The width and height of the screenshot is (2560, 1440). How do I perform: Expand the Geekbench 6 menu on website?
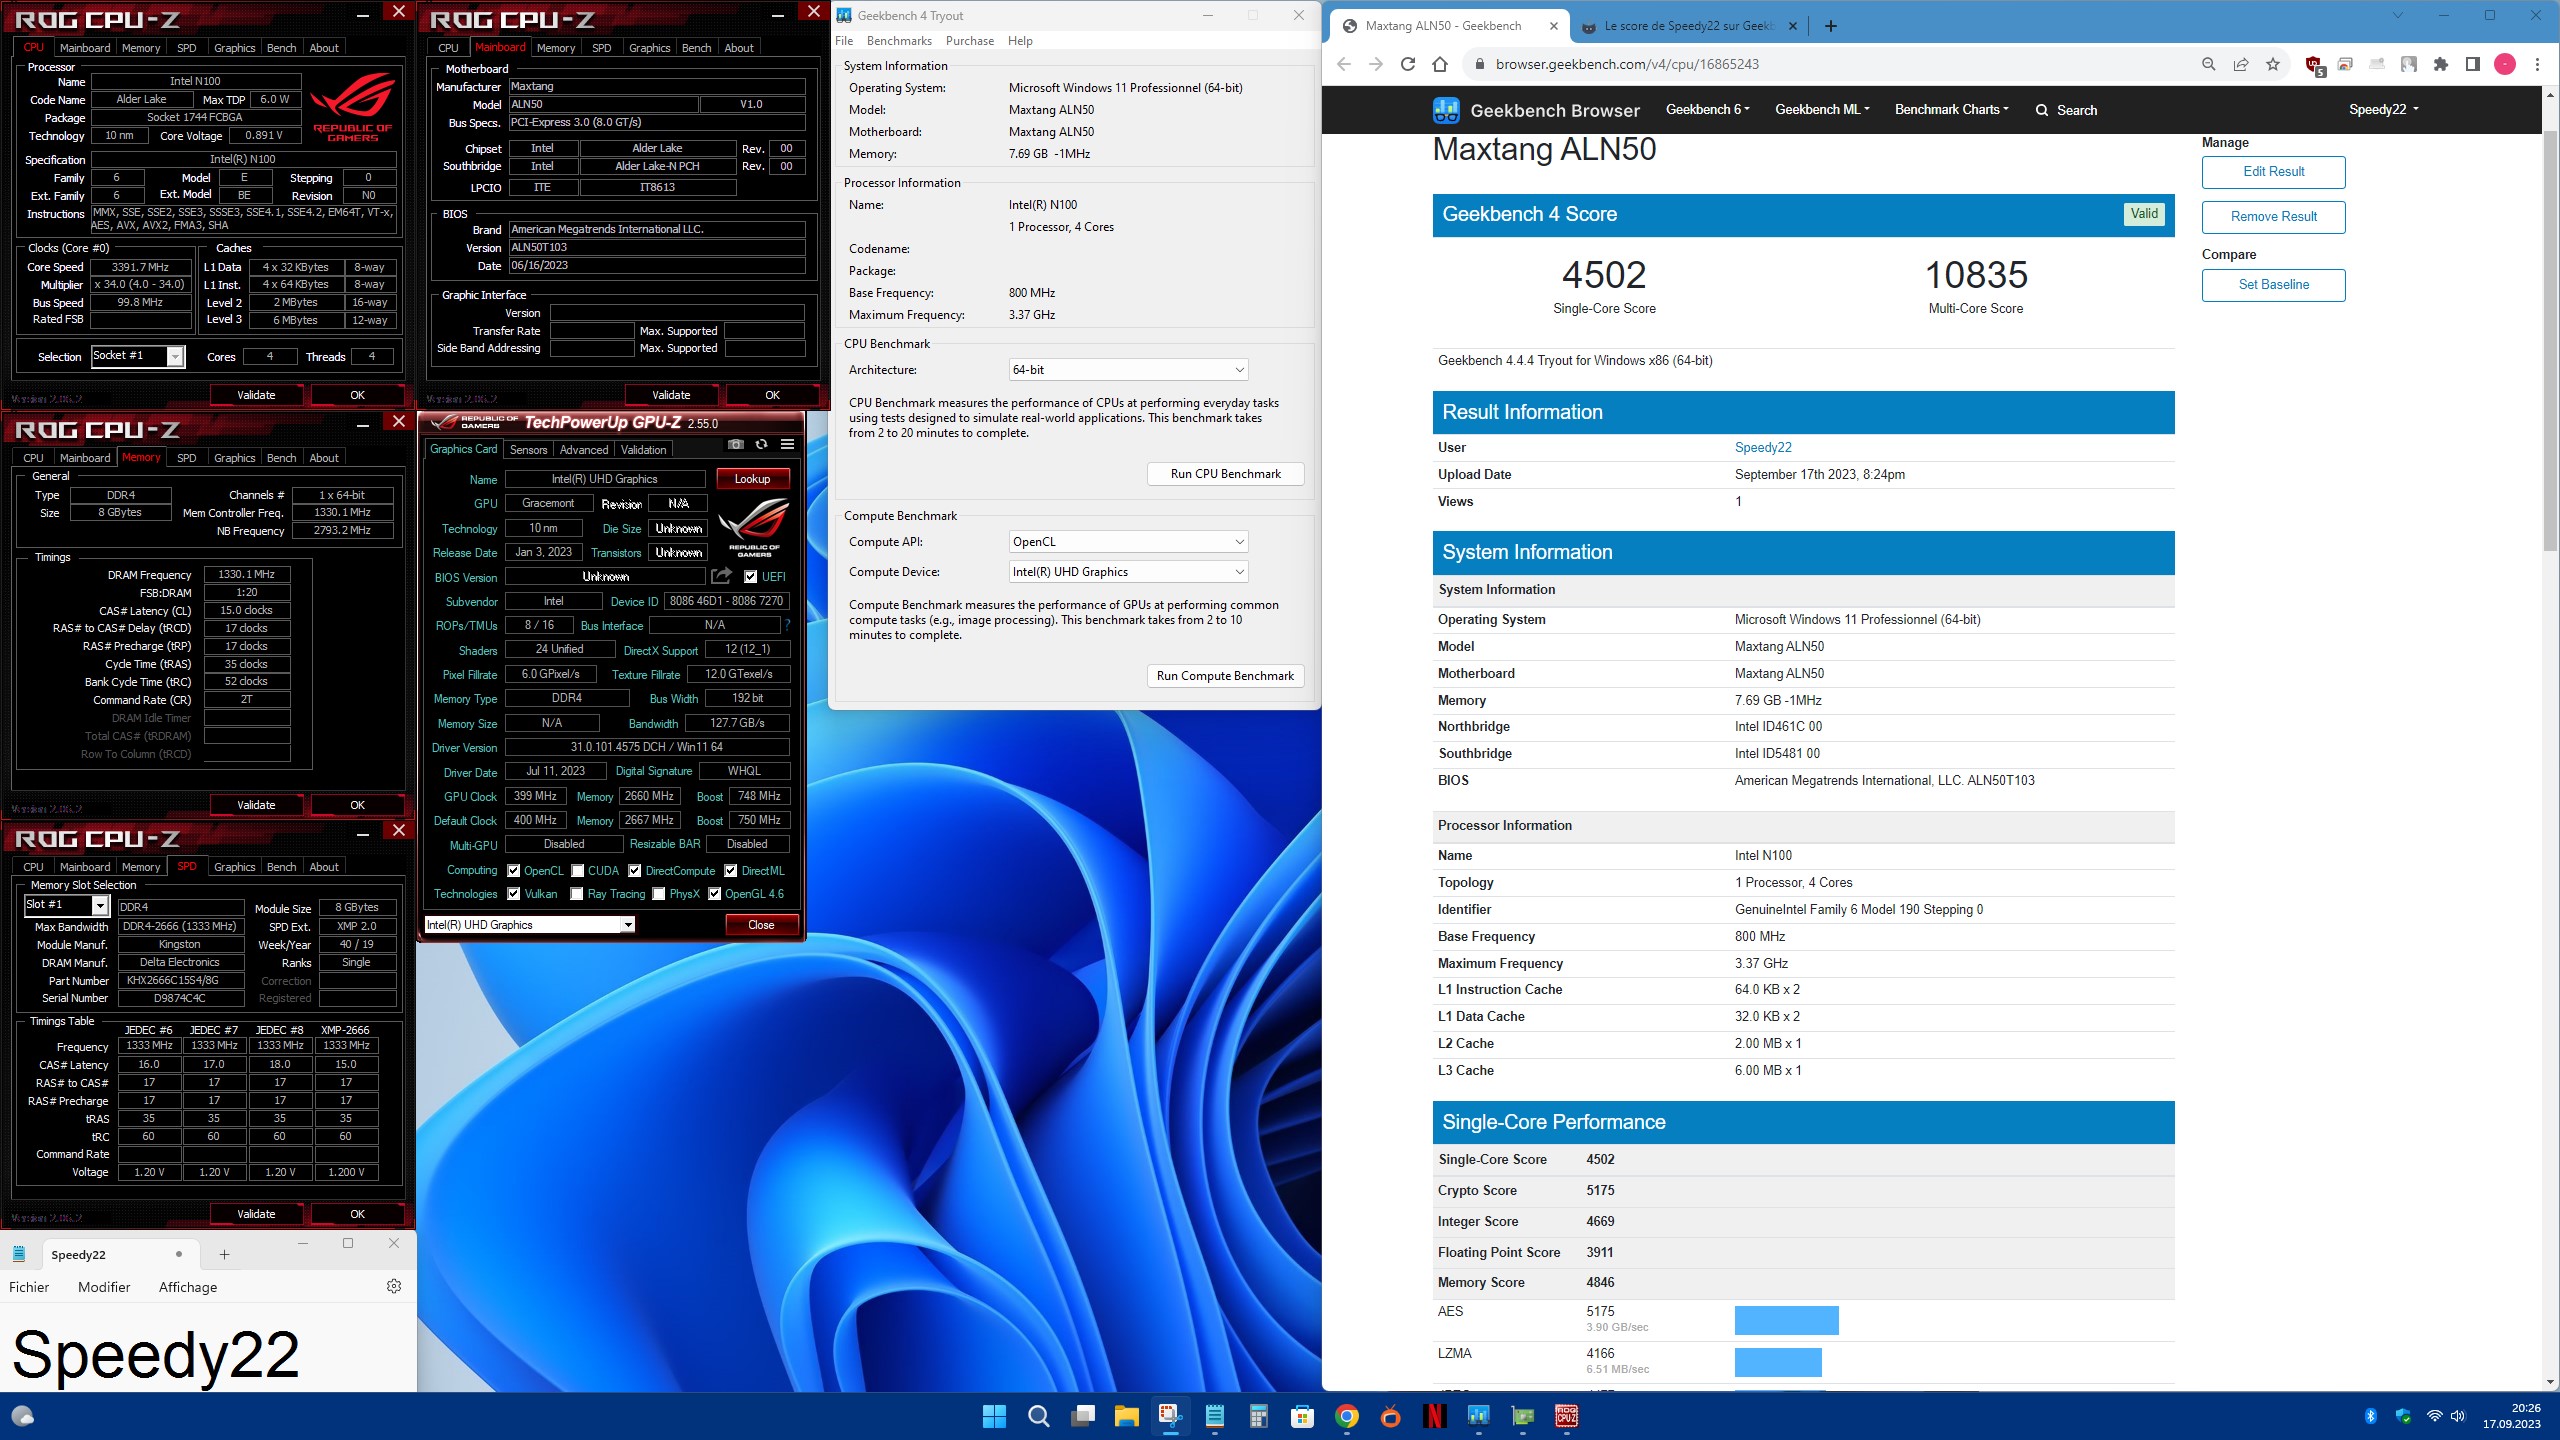pyautogui.click(x=1708, y=110)
